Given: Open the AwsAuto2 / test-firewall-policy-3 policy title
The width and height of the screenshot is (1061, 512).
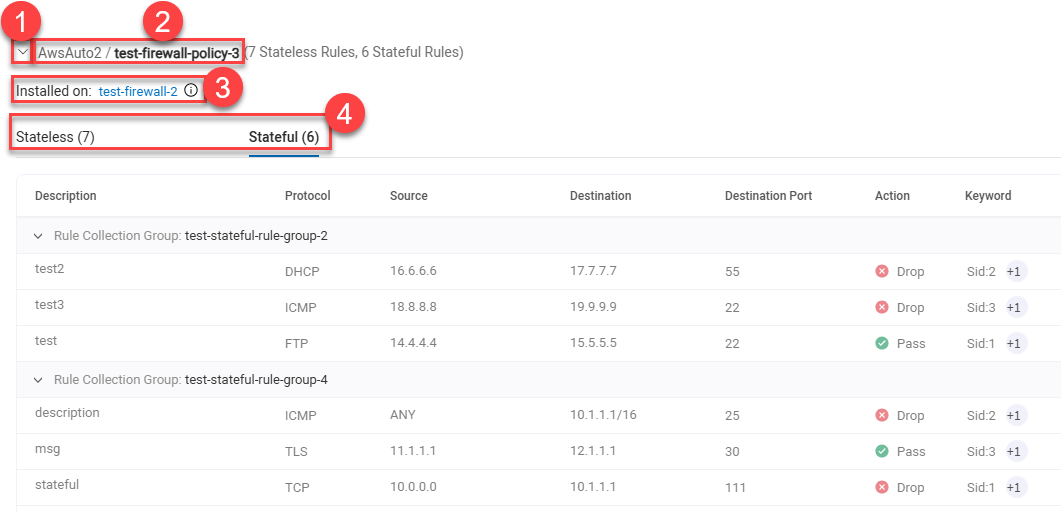Looking at the screenshot, I should click(138, 52).
